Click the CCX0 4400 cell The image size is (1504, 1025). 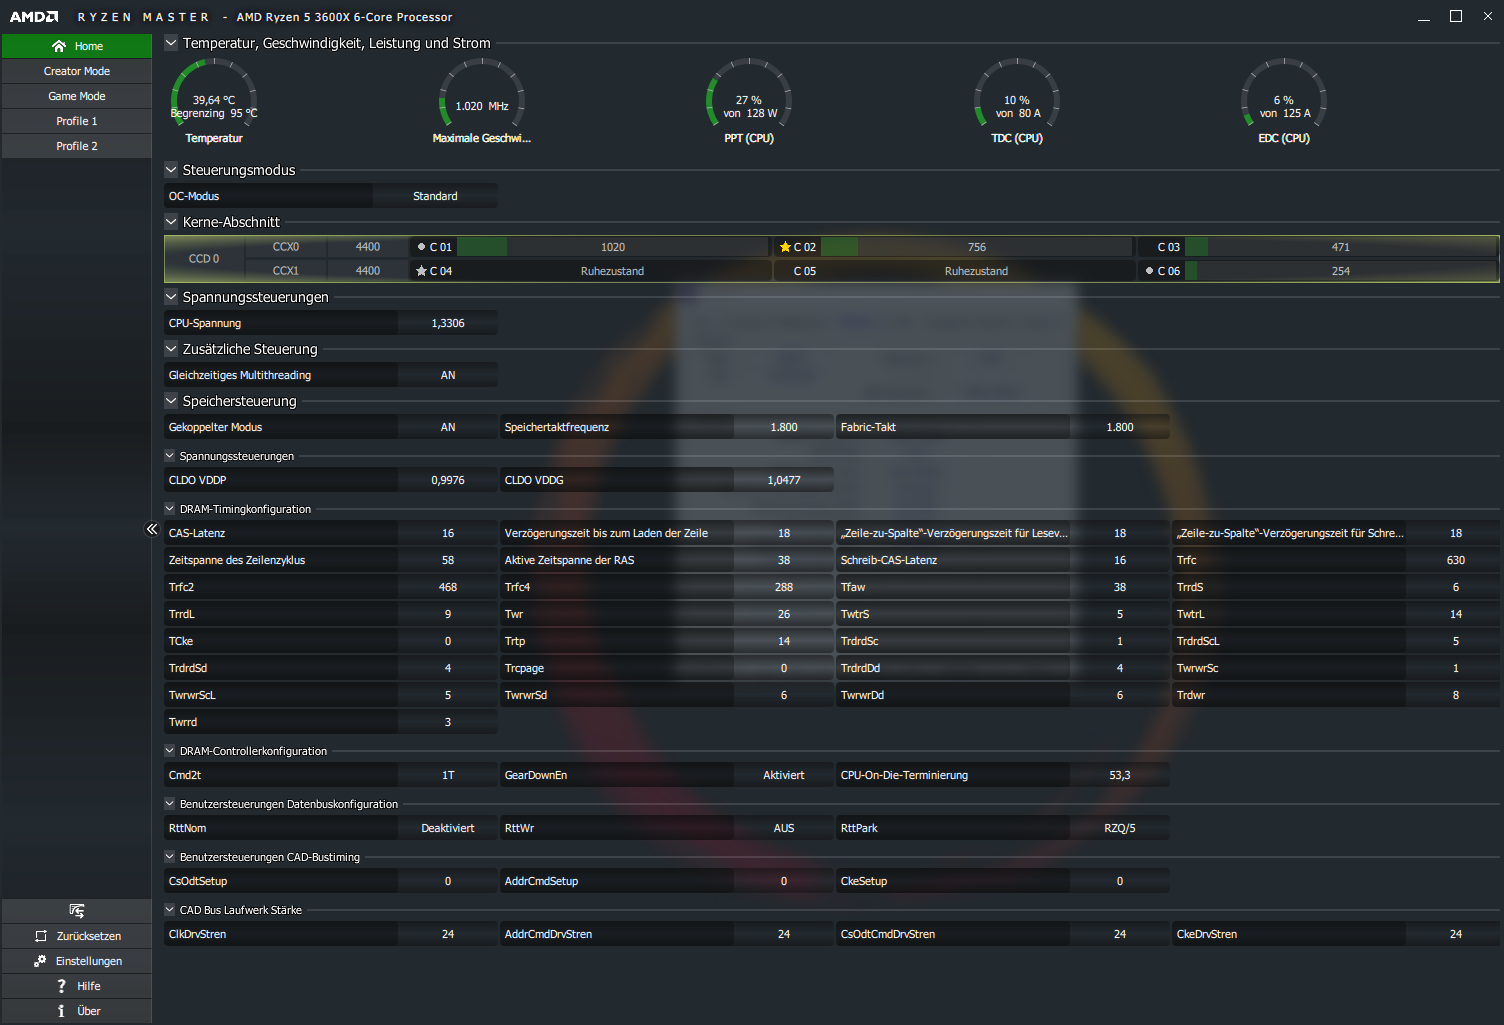point(368,247)
